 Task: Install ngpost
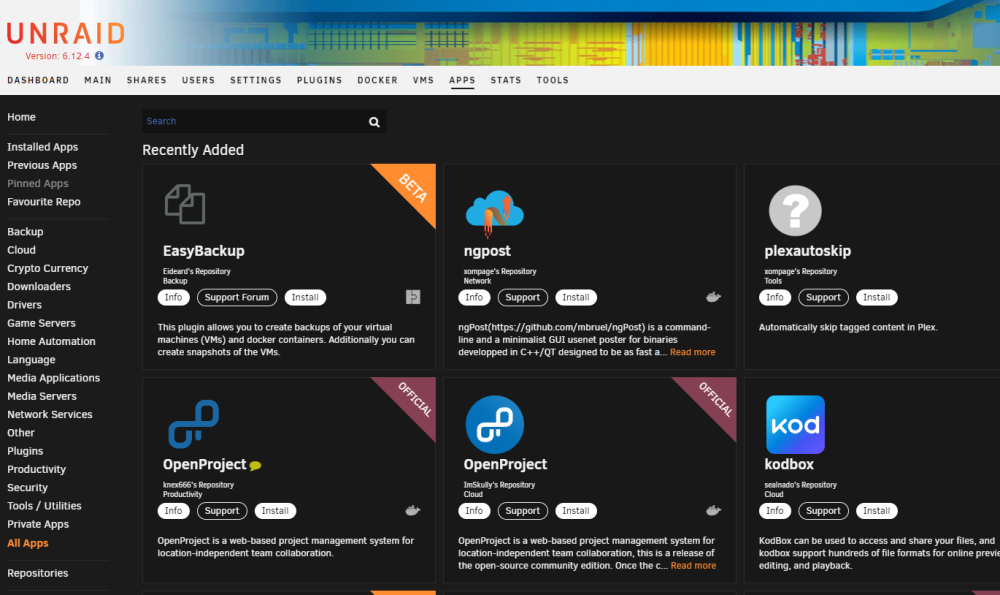[576, 297]
